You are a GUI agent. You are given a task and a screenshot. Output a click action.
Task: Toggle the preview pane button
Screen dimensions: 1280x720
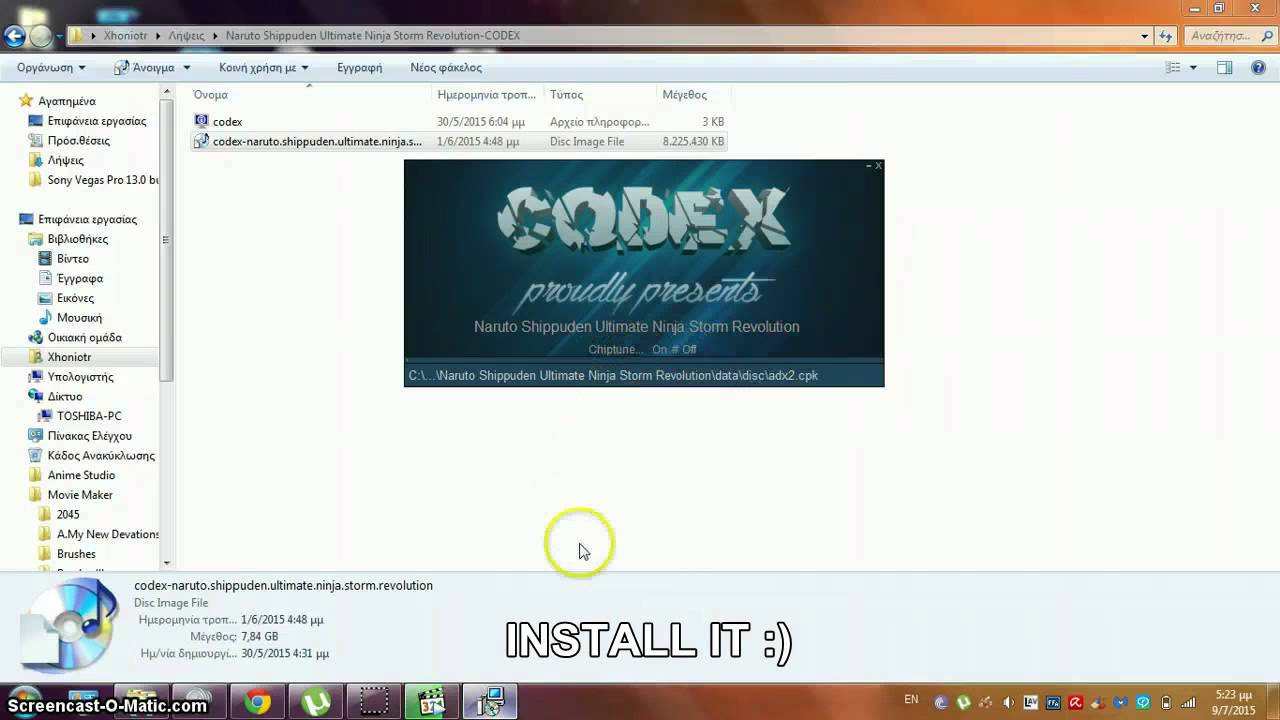[1224, 67]
